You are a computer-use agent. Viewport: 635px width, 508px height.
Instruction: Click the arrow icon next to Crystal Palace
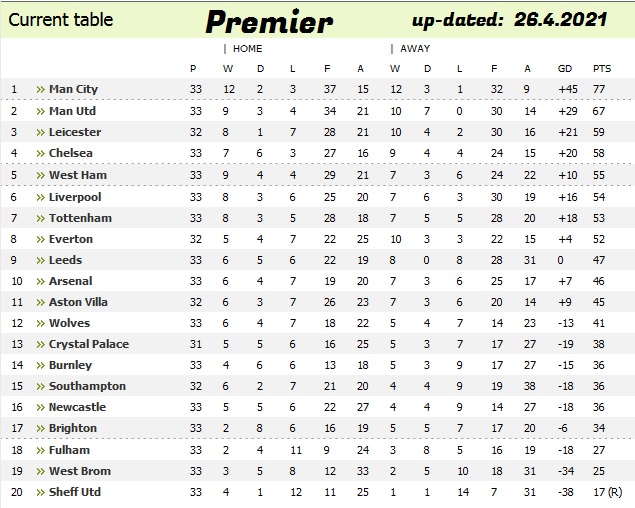(40, 345)
